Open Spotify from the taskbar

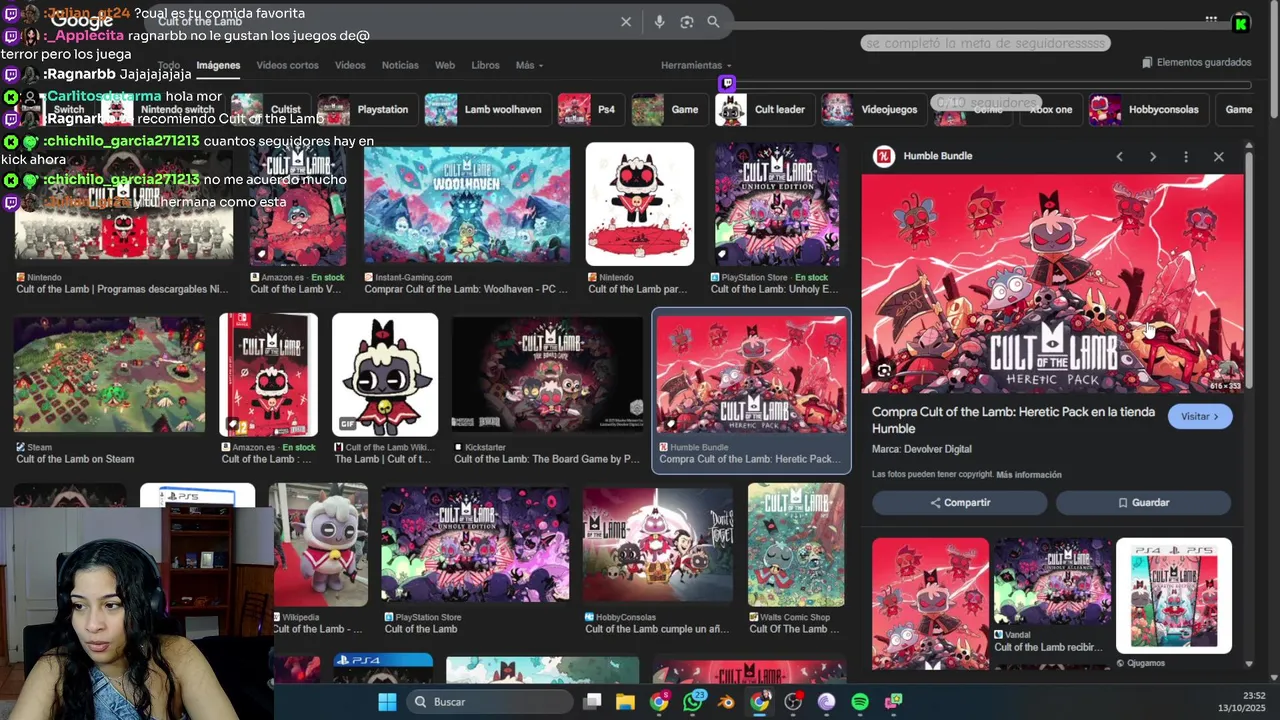coord(860,702)
